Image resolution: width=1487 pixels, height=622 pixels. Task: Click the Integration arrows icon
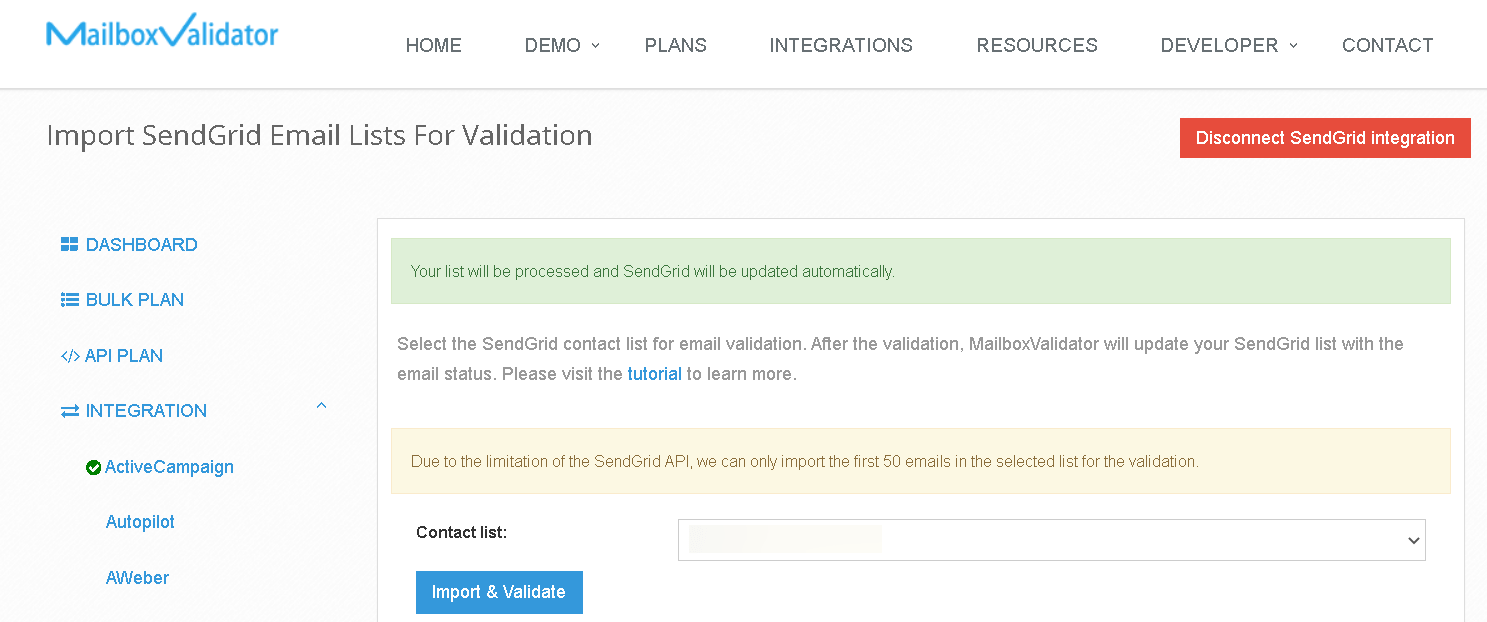tap(69, 411)
